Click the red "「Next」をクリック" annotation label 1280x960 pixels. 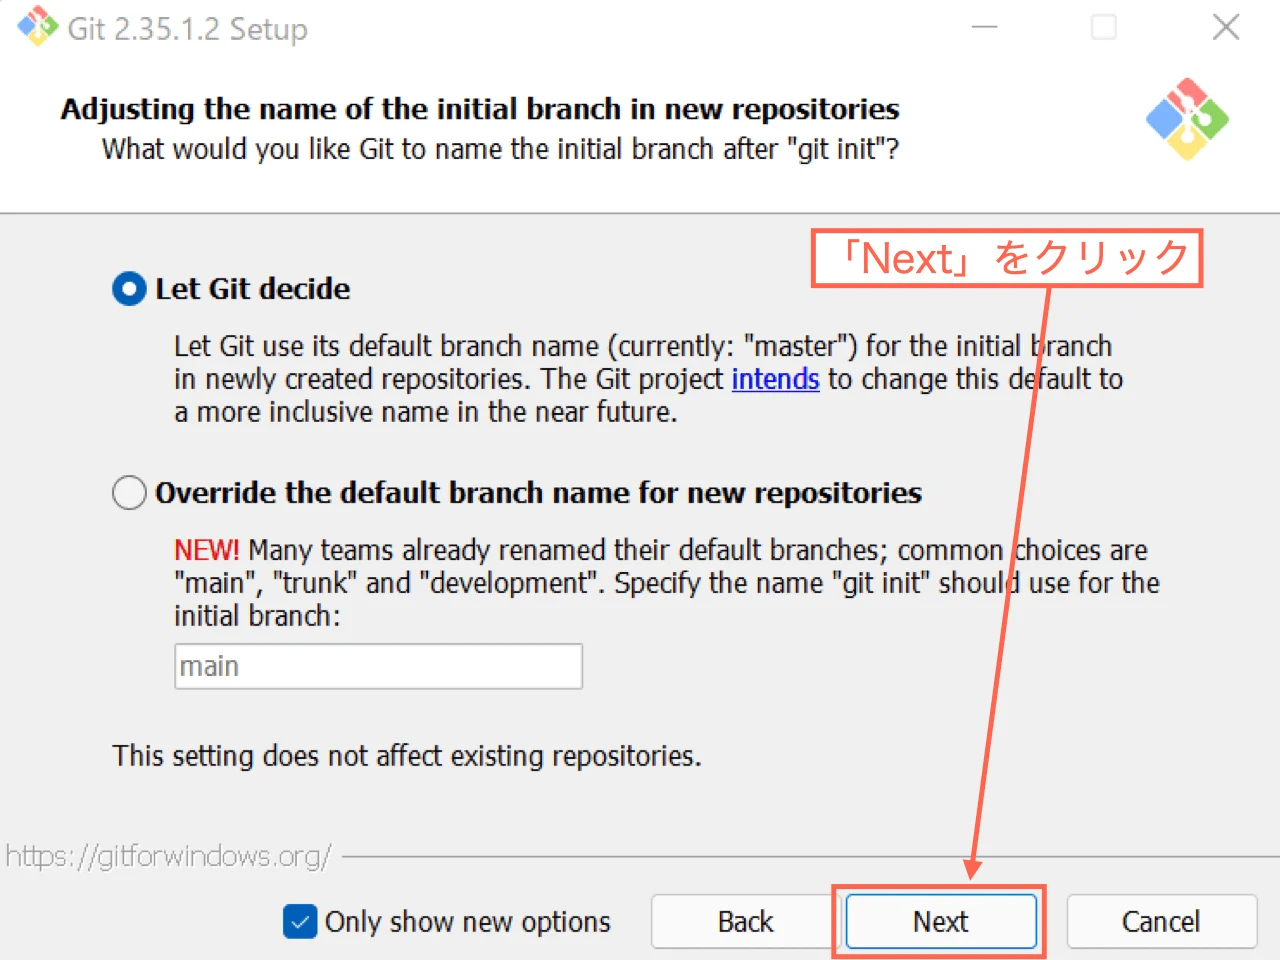[1006, 258]
